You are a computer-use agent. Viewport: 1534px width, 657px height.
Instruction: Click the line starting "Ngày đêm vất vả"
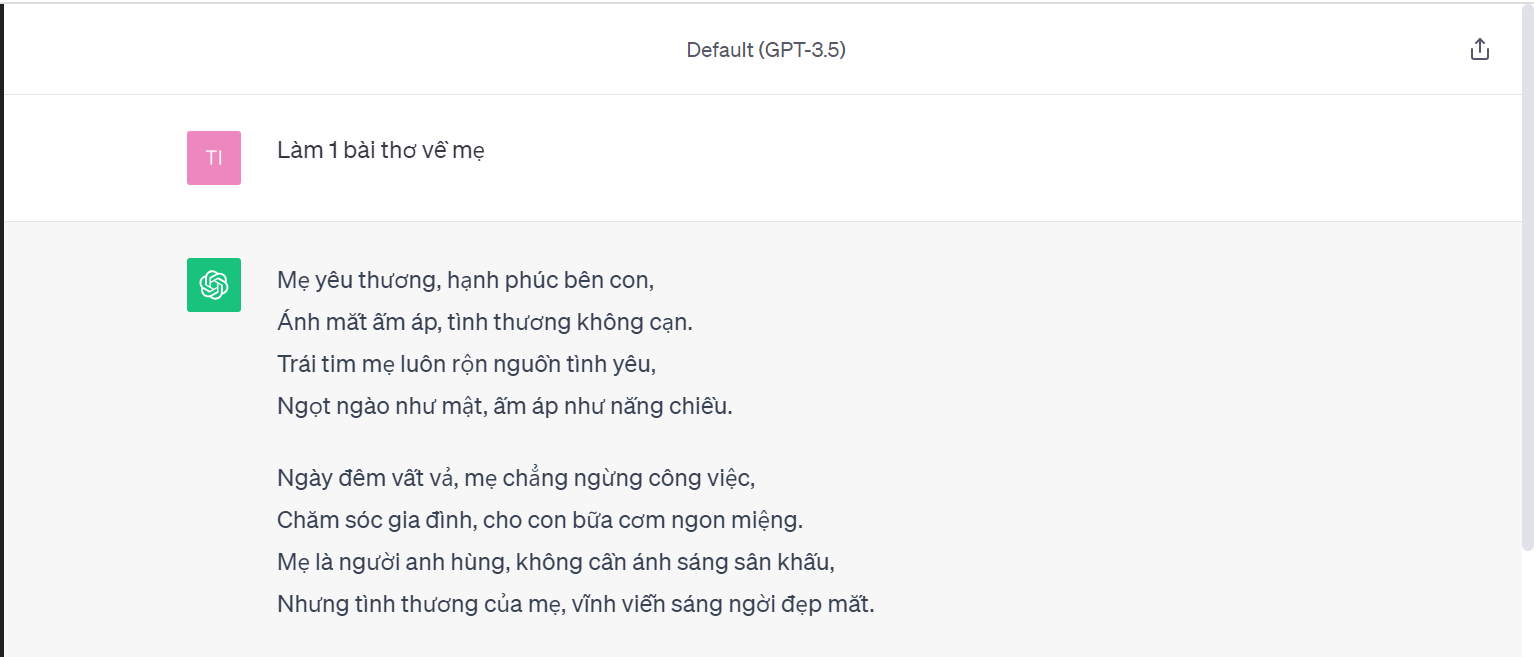tap(515, 478)
